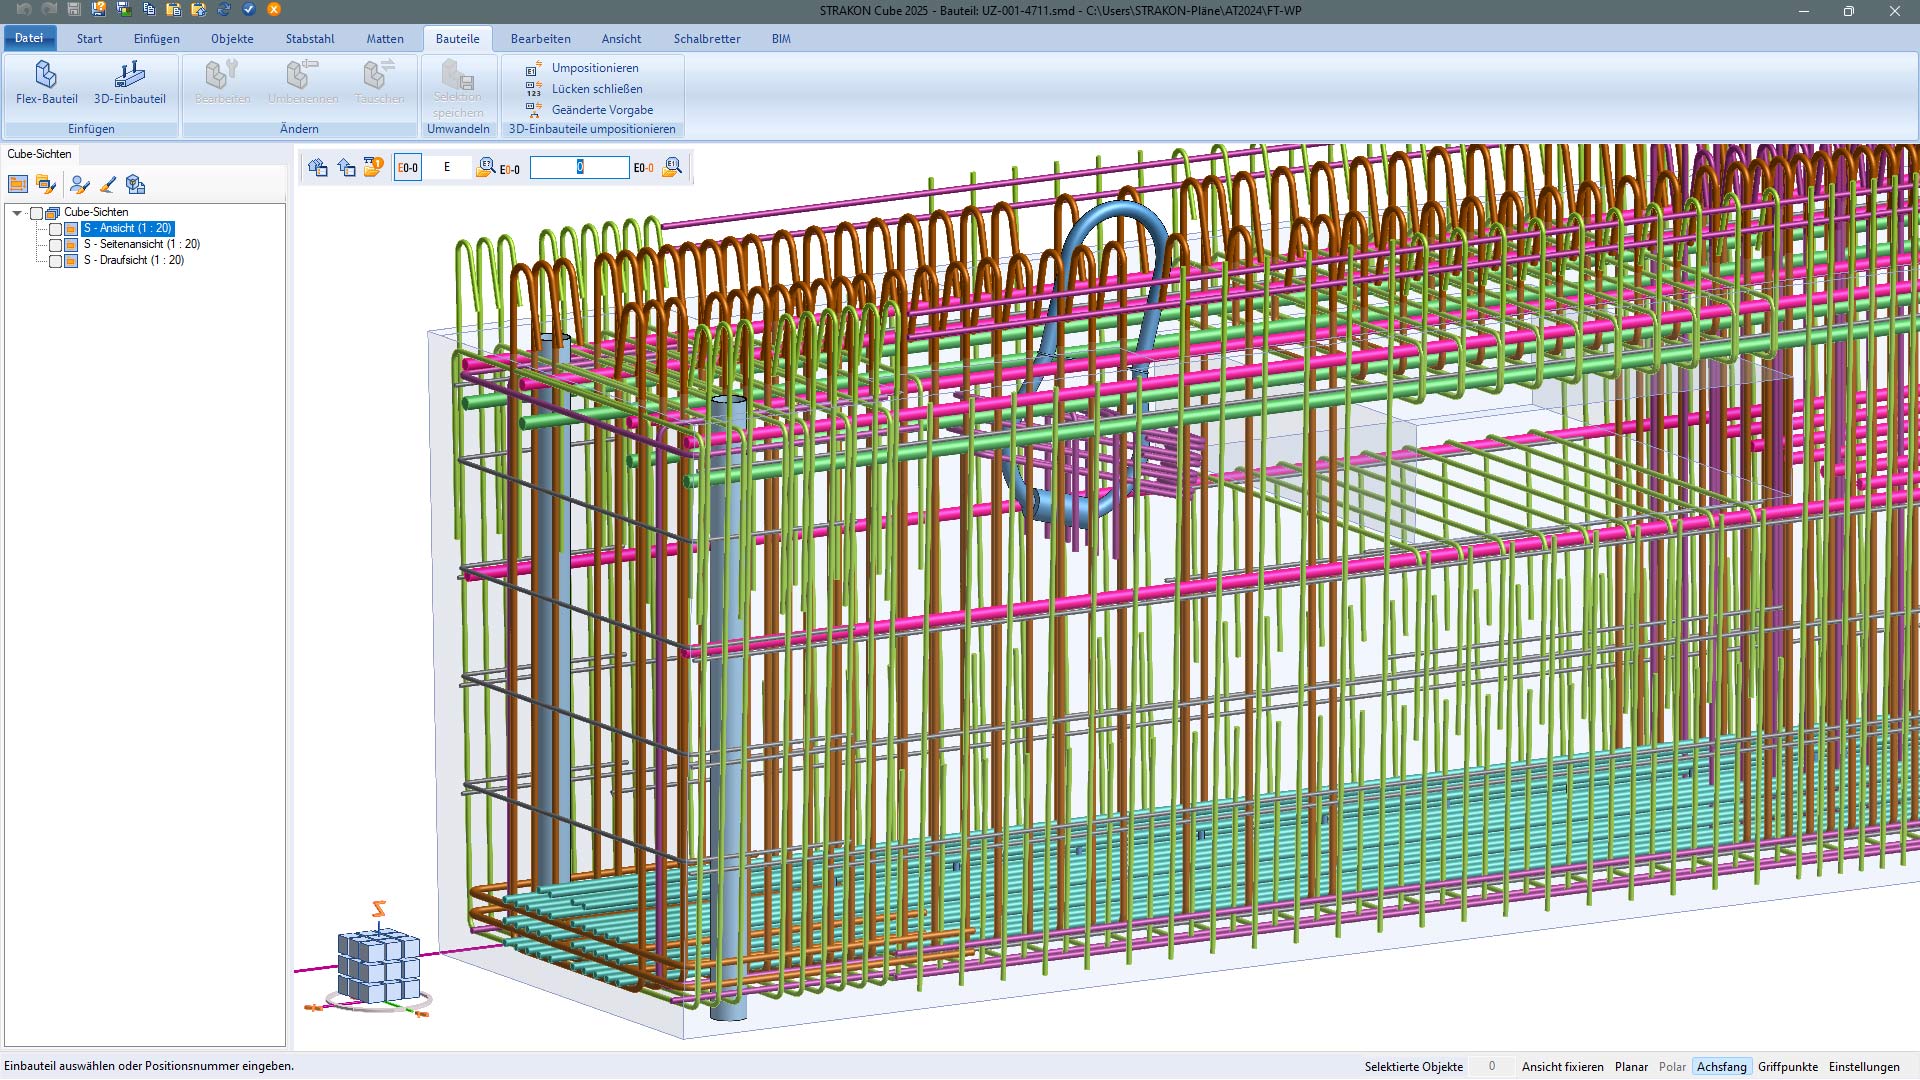The image size is (1920, 1080).
Task: Switch to the Einfügen ribbon tab
Action: 157,39
